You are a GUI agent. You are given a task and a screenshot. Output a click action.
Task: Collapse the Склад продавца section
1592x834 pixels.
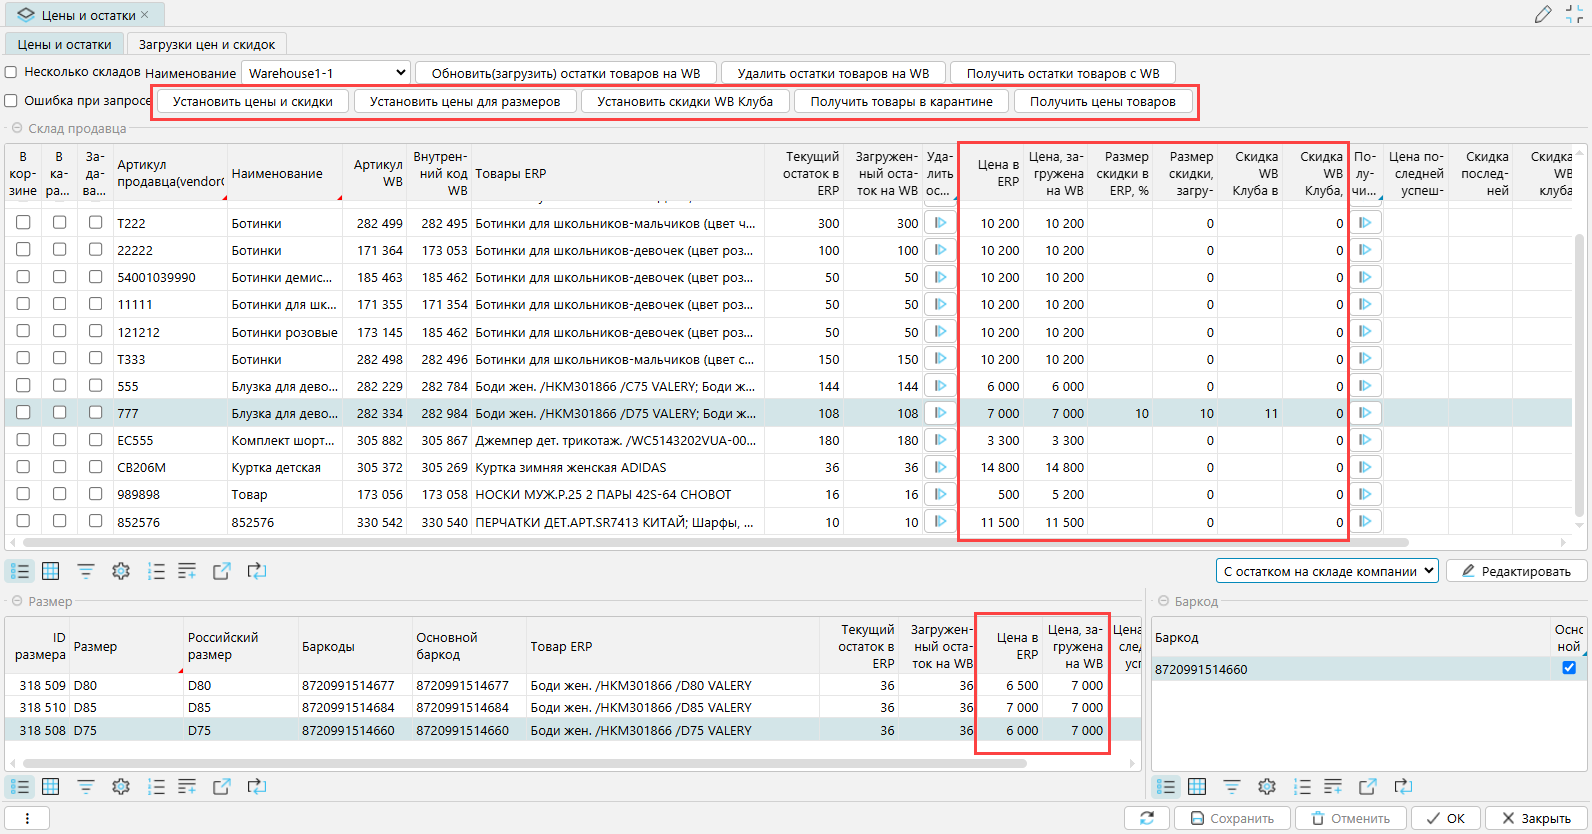(17, 128)
